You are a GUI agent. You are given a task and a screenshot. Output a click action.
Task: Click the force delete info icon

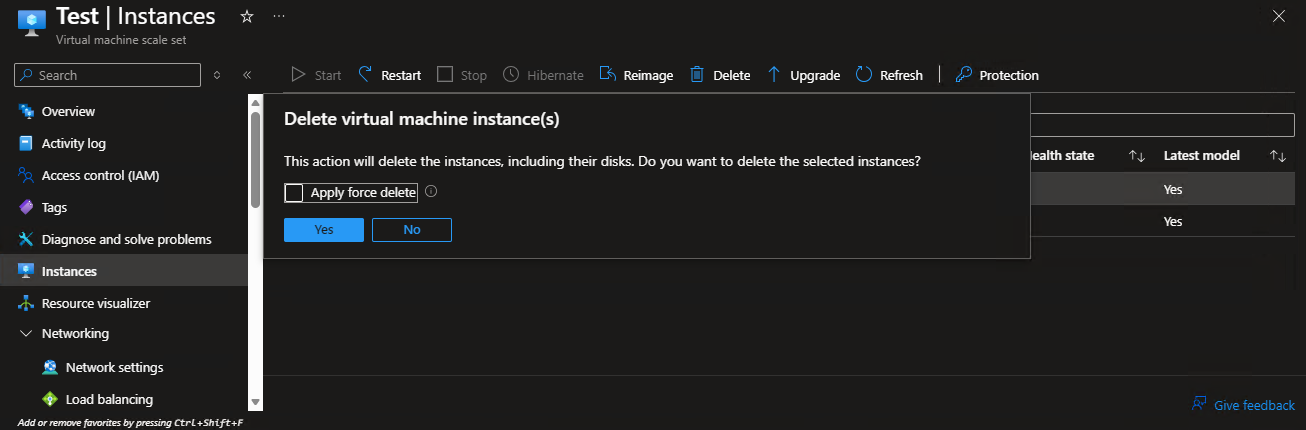click(431, 192)
